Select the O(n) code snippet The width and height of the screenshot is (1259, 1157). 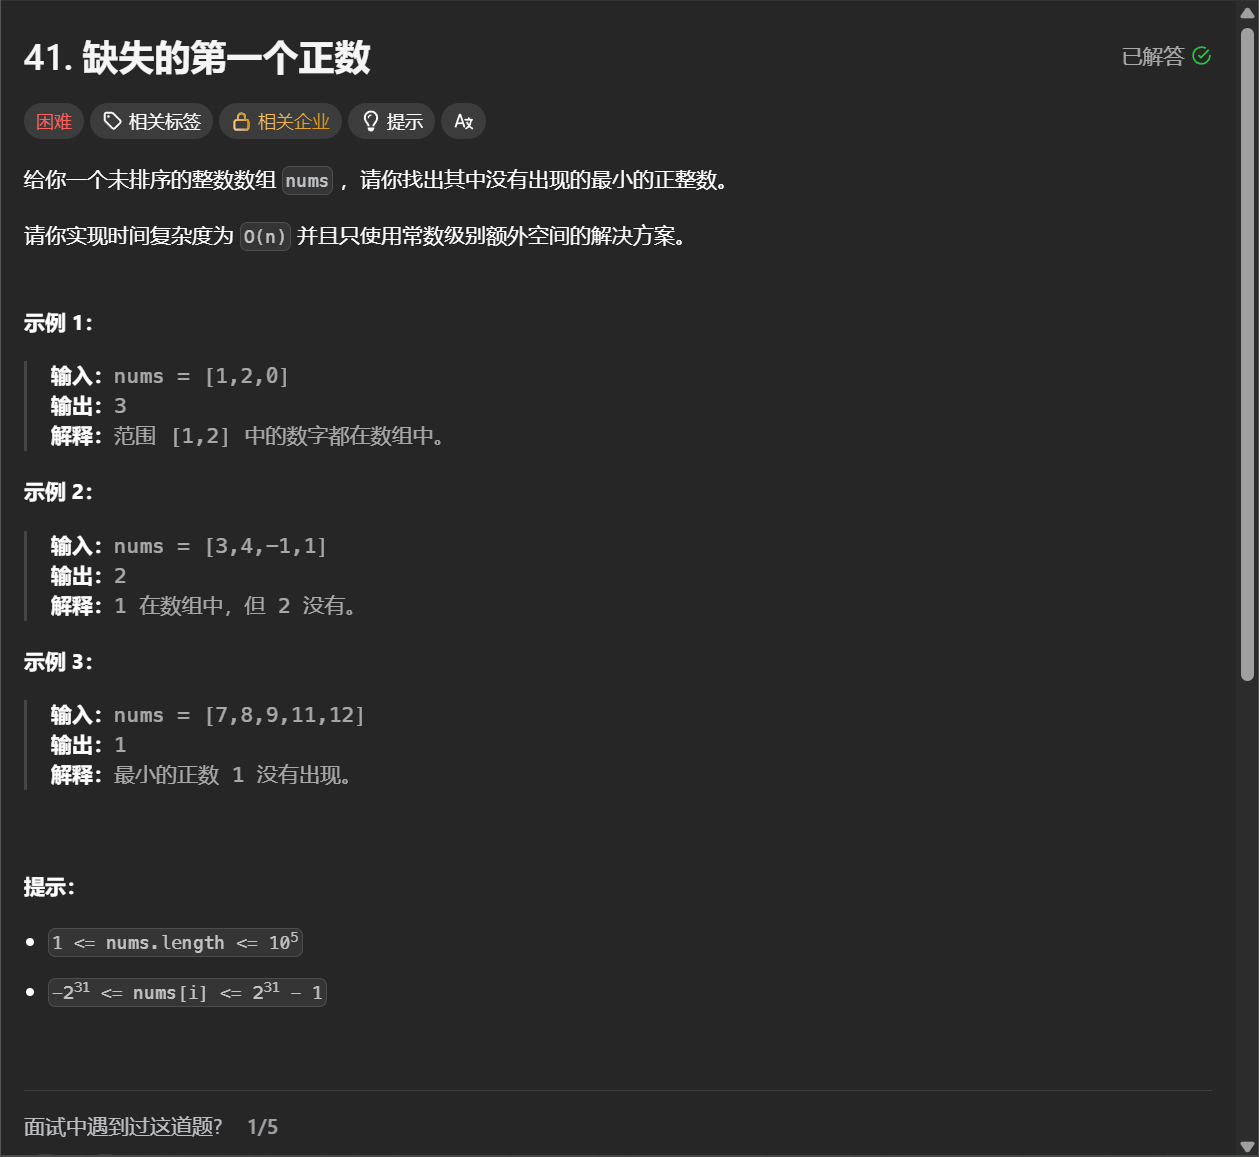coord(264,237)
